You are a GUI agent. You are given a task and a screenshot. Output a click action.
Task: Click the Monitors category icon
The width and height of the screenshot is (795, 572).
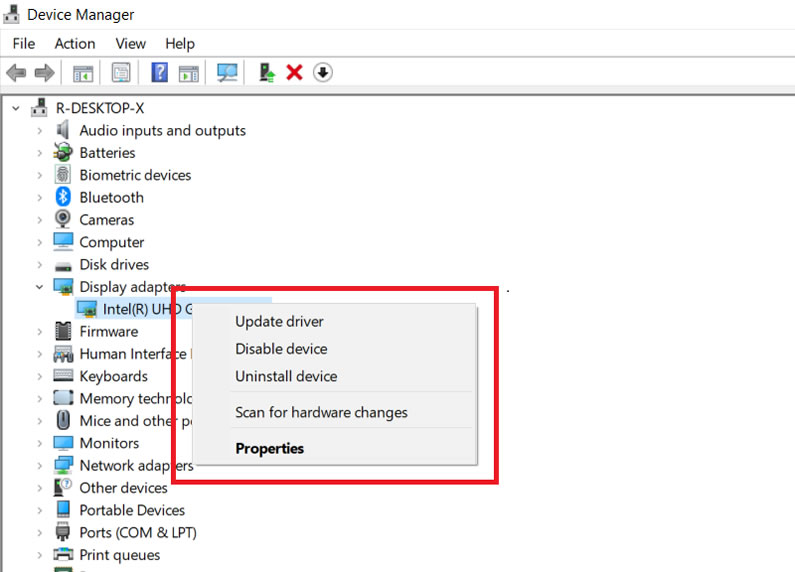pos(63,443)
